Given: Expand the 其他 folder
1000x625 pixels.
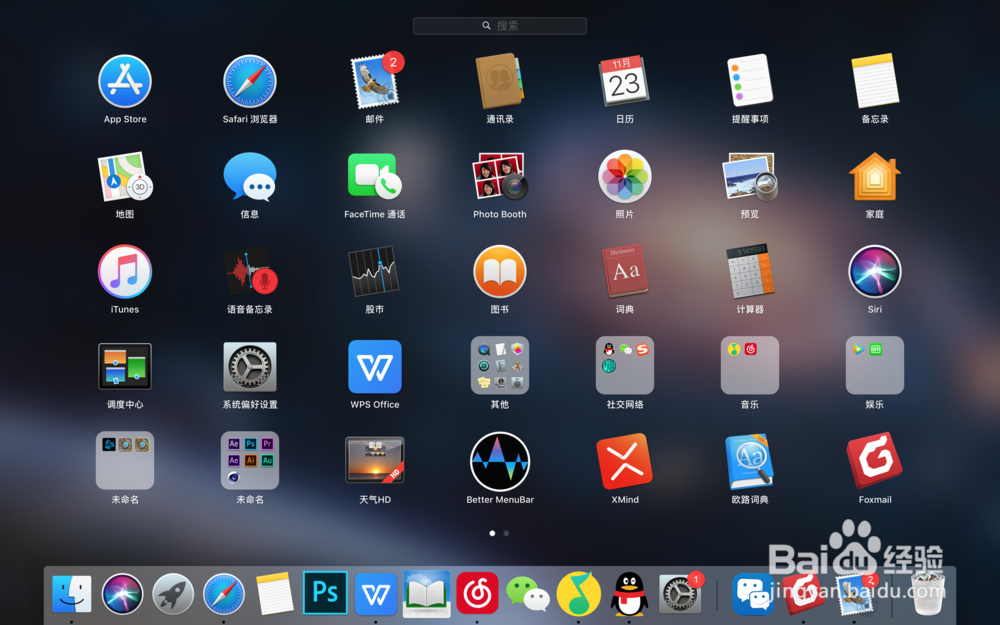Looking at the screenshot, I should pyautogui.click(x=500, y=365).
